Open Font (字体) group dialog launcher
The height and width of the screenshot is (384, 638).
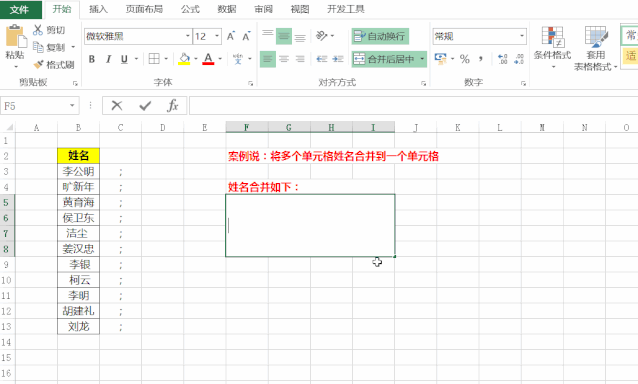point(251,83)
